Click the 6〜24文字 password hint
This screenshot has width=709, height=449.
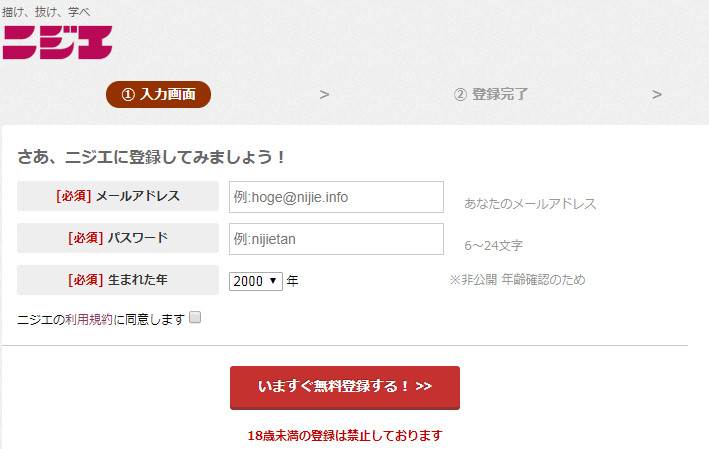[x=493, y=245]
